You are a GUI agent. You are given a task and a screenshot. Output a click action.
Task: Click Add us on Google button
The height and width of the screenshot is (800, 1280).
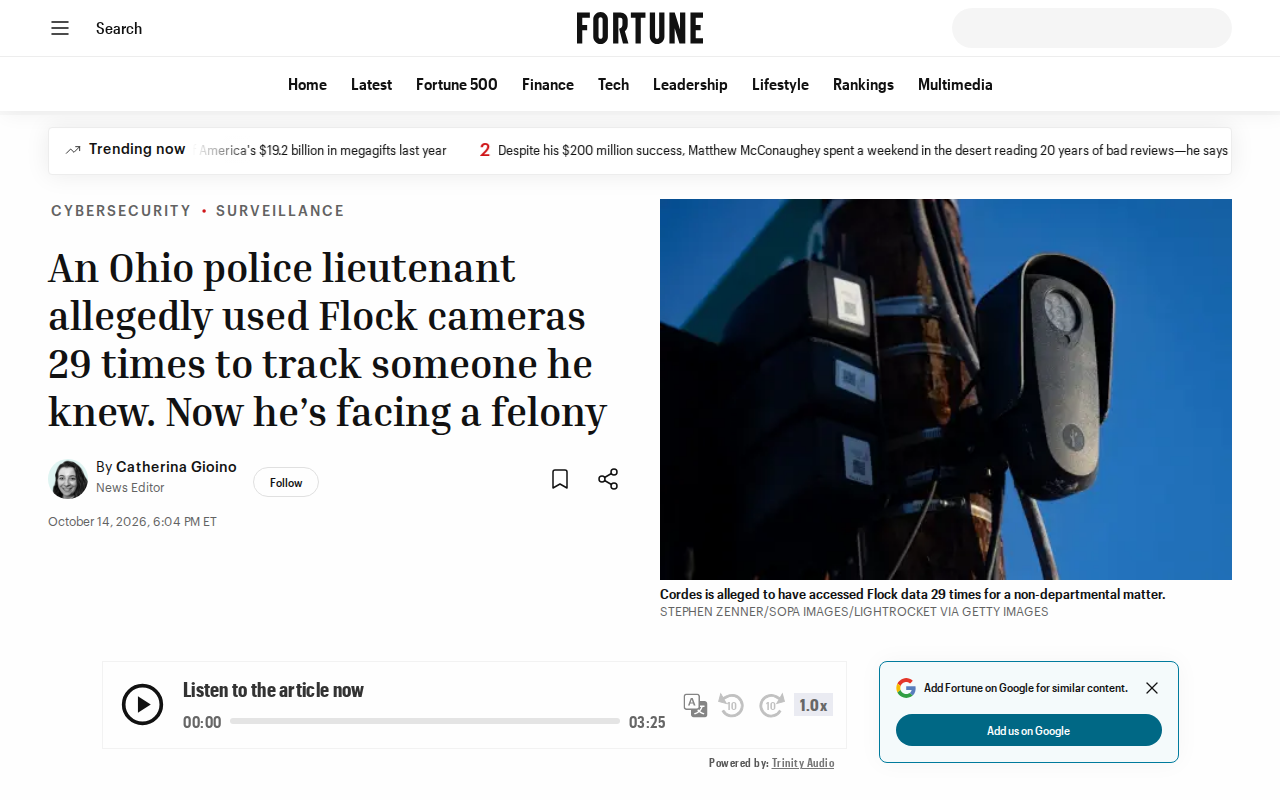(x=1029, y=730)
